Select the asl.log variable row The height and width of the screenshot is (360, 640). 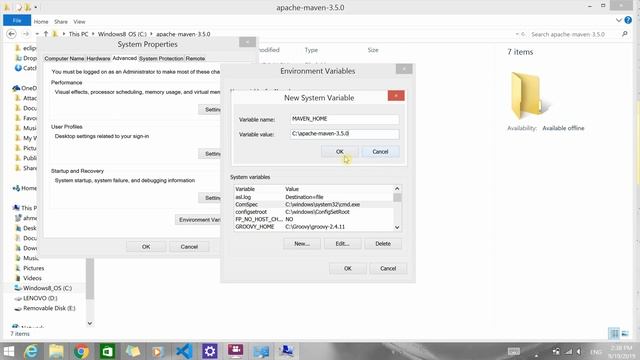(313, 197)
